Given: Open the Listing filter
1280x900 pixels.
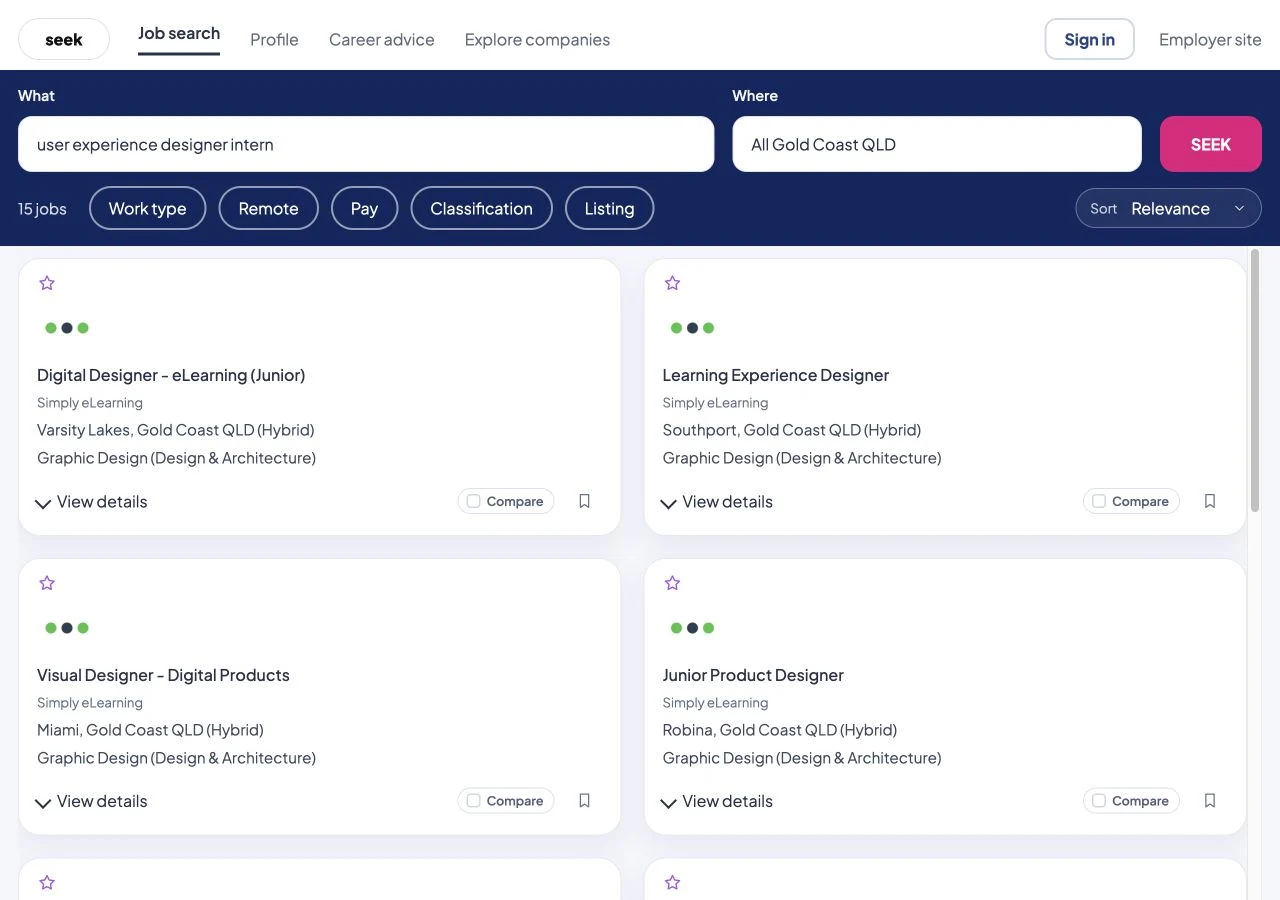Looking at the screenshot, I should [609, 209].
